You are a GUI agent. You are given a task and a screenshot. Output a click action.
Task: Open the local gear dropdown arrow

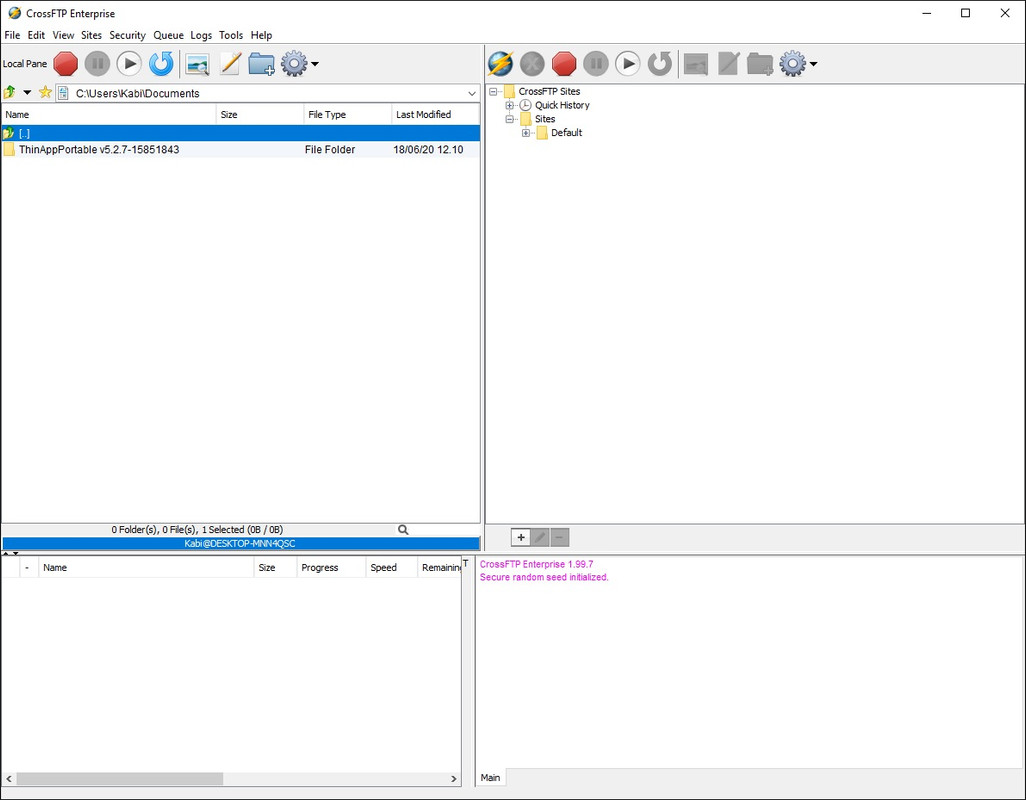tap(315, 64)
